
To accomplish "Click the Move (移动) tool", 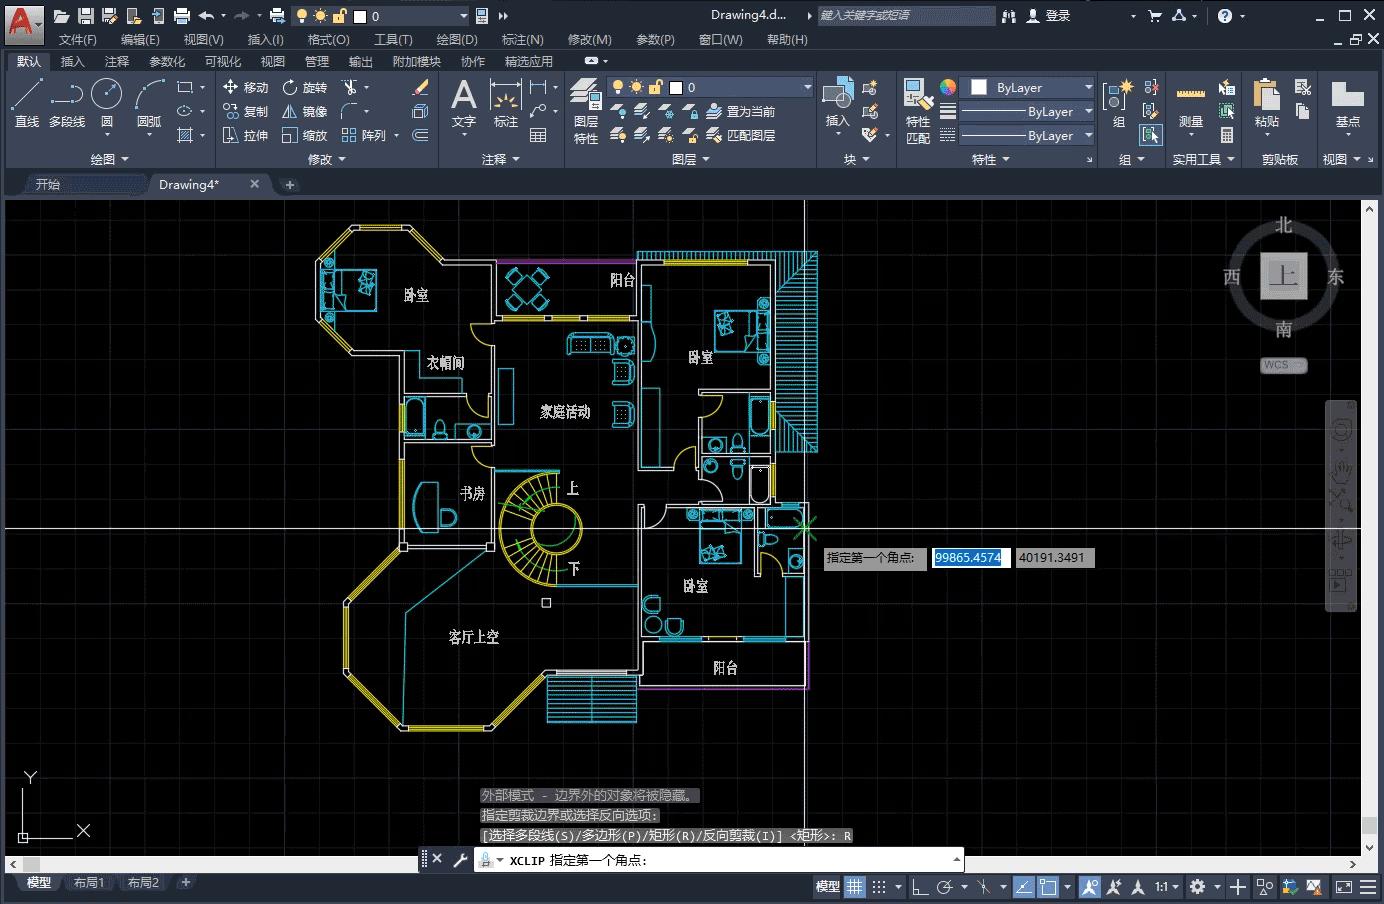I will [246, 87].
